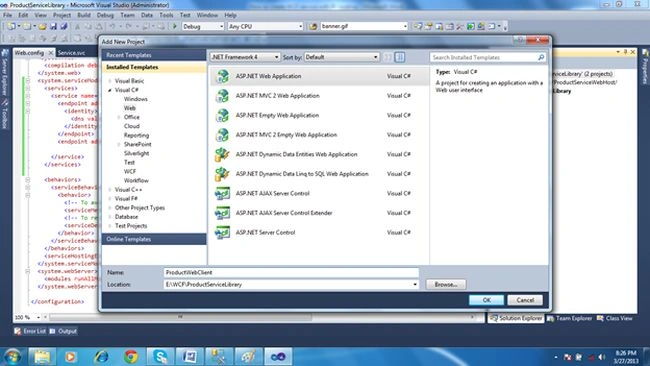Choose the AJAX Server Control Extender icon
This screenshot has height=366, width=650.
(222, 213)
